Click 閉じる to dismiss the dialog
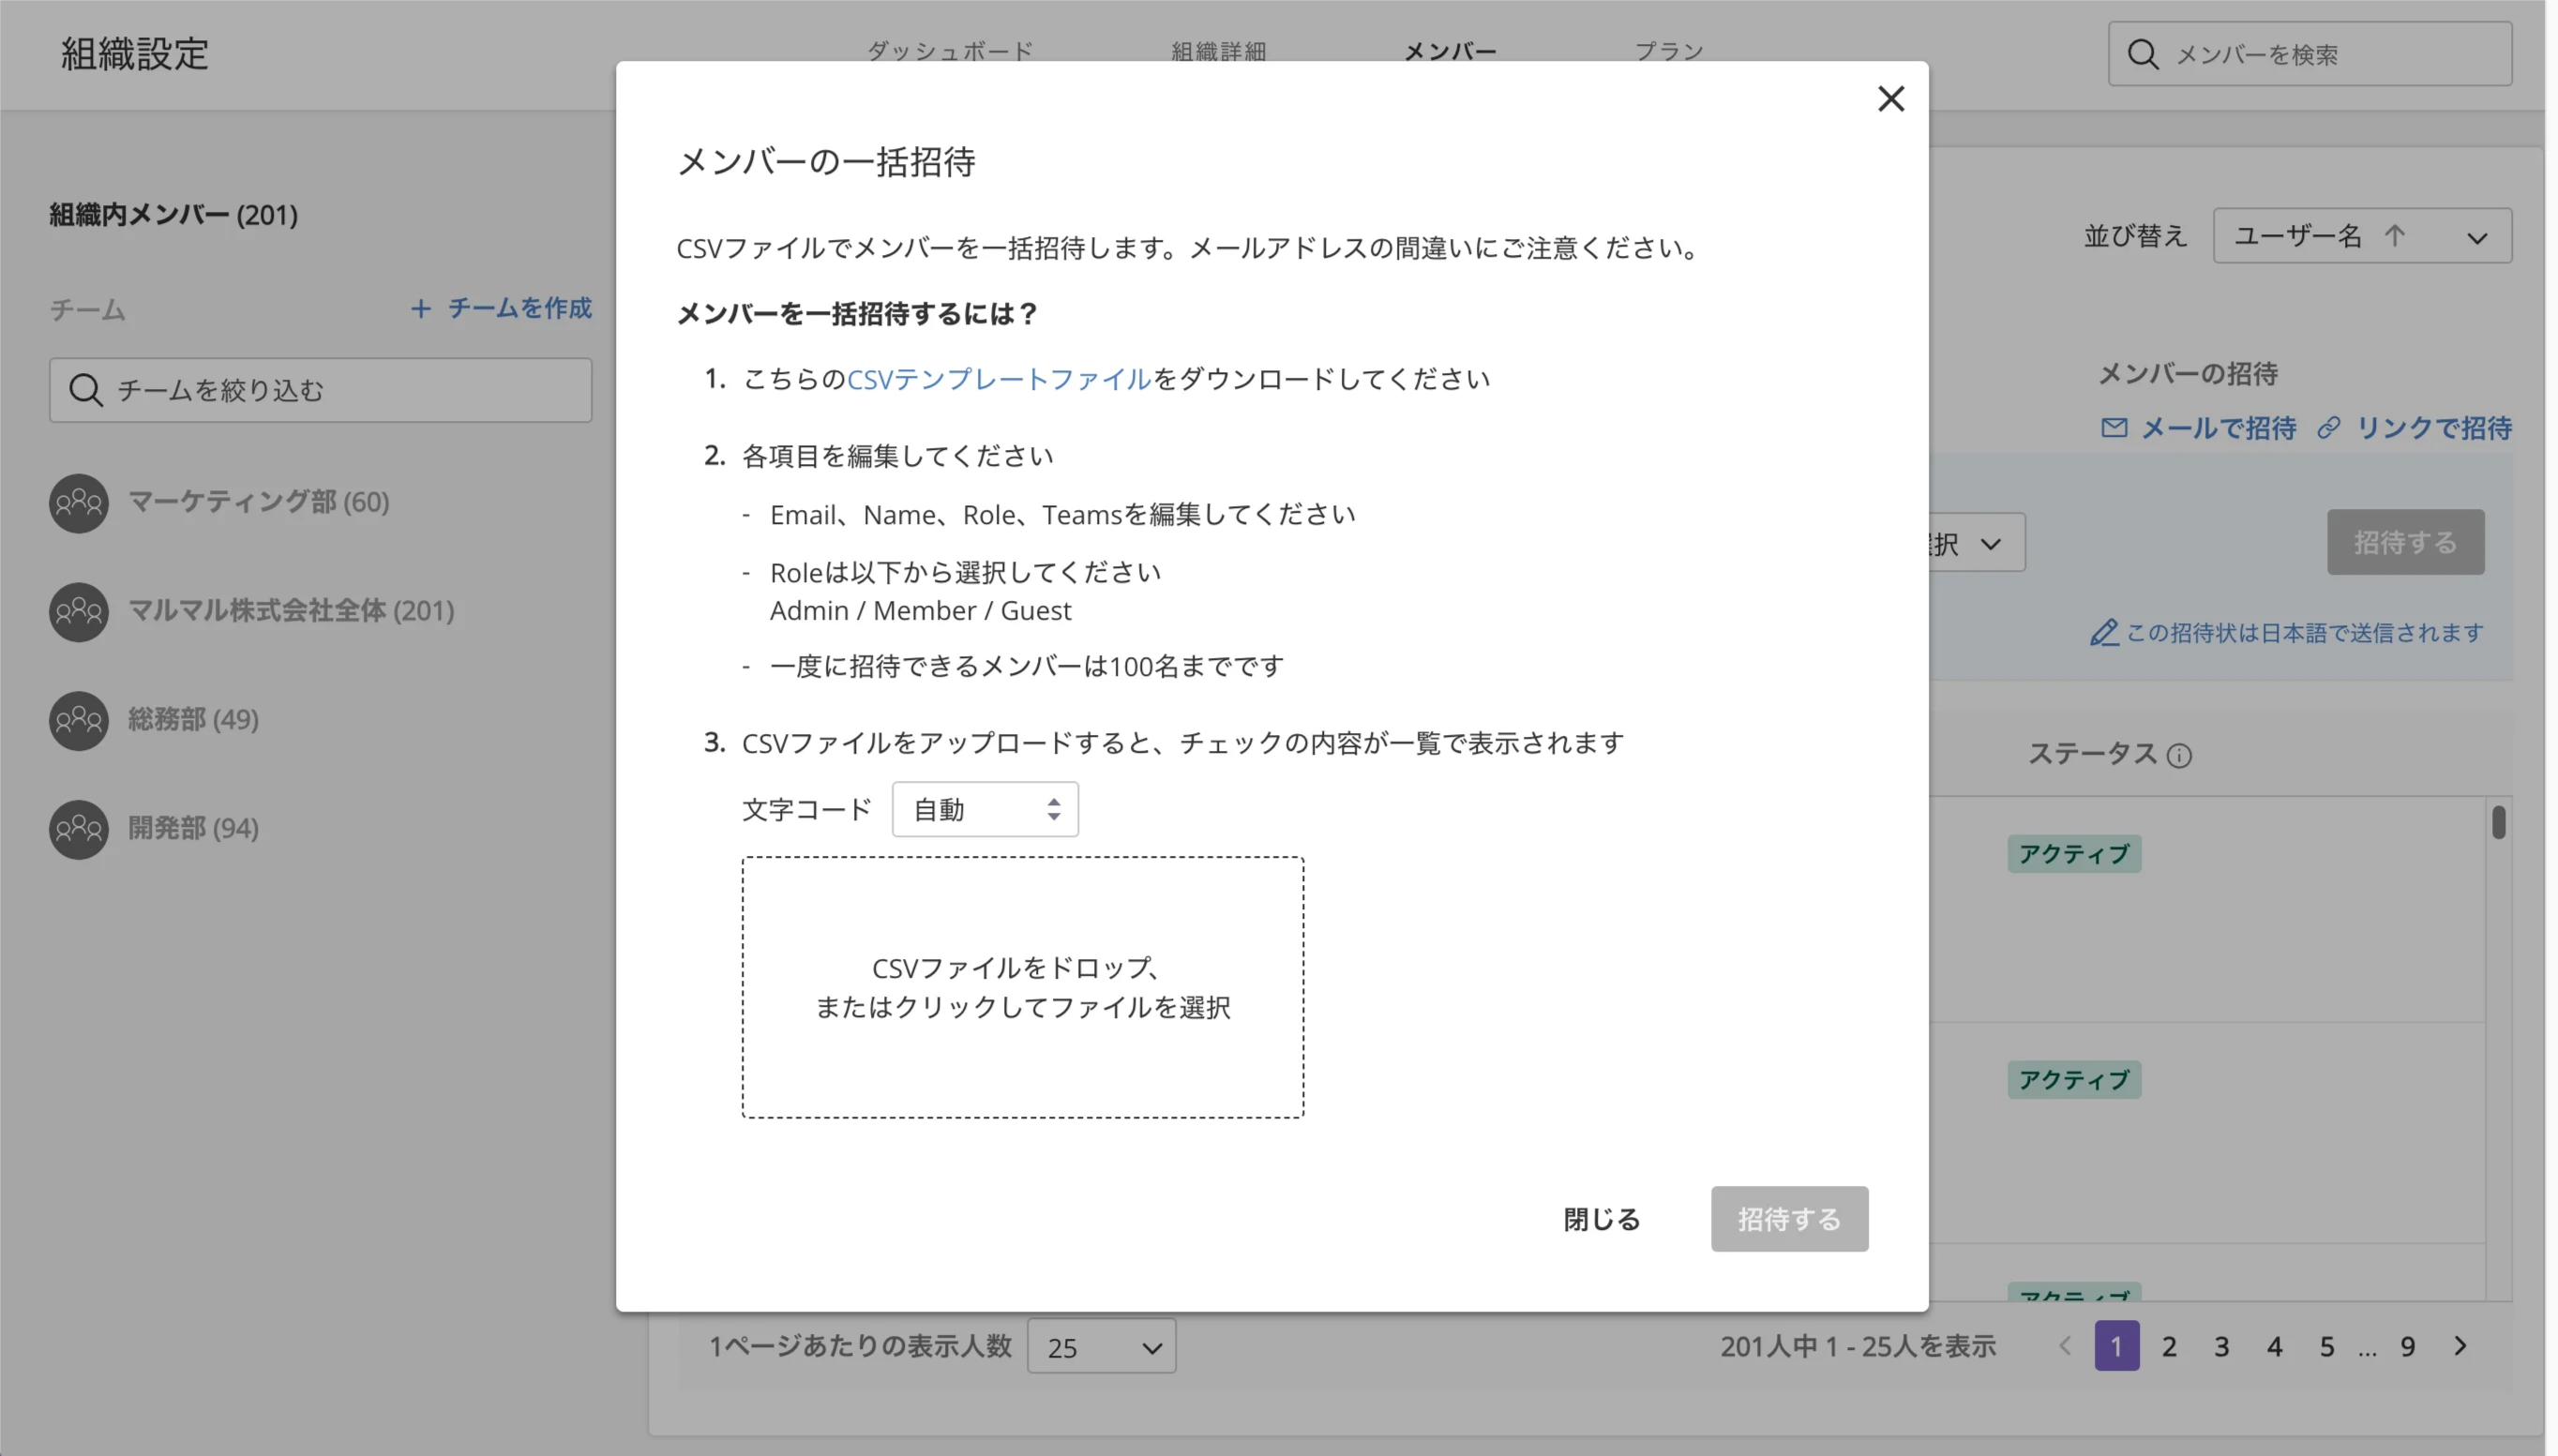Image resolution: width=2558 pixels, height=1456 pixels. (x=1601, y=1219)
